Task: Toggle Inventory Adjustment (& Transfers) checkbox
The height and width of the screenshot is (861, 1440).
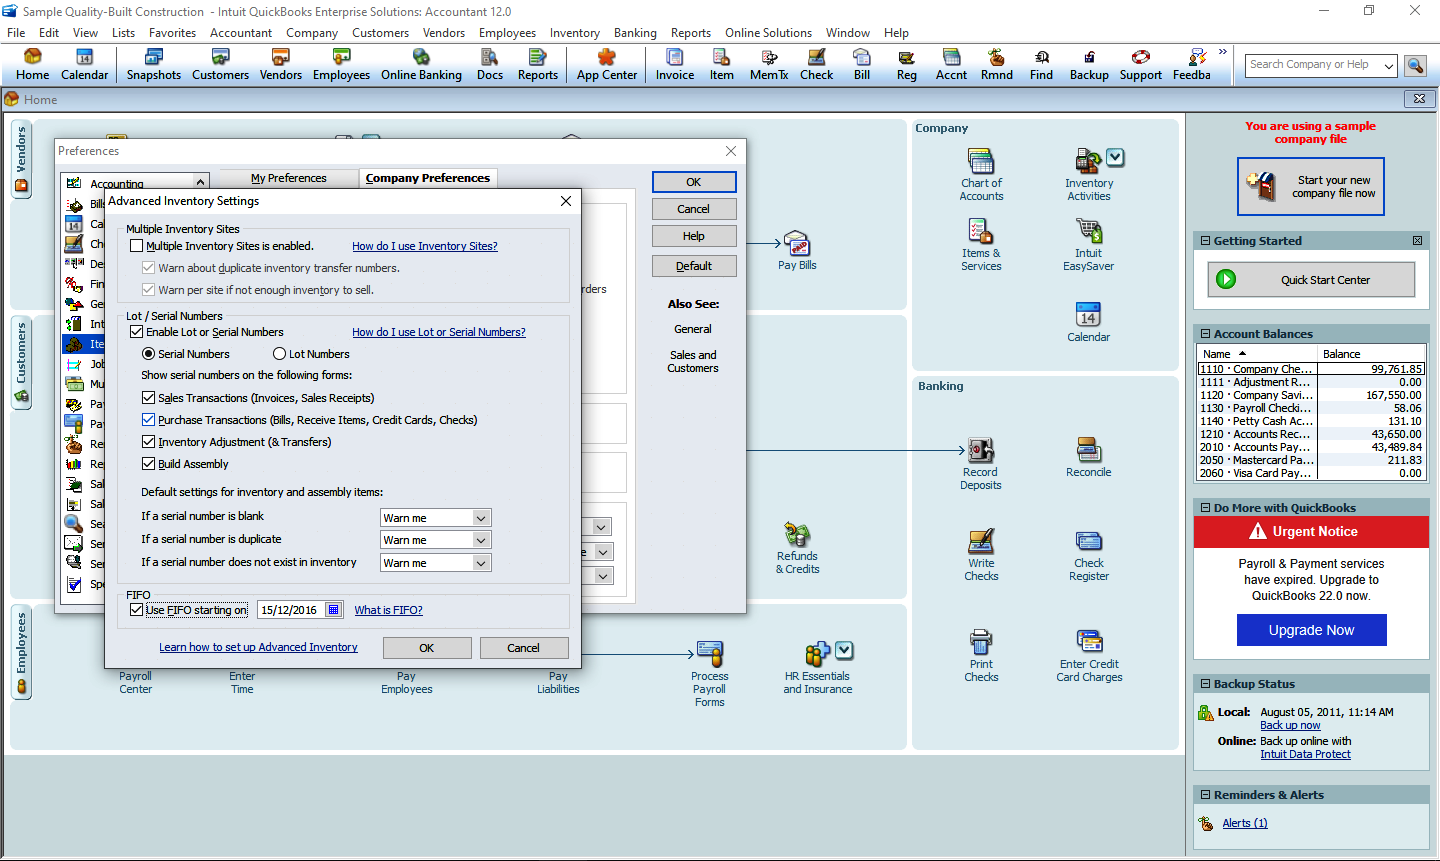Action: (x=149, y=442)
